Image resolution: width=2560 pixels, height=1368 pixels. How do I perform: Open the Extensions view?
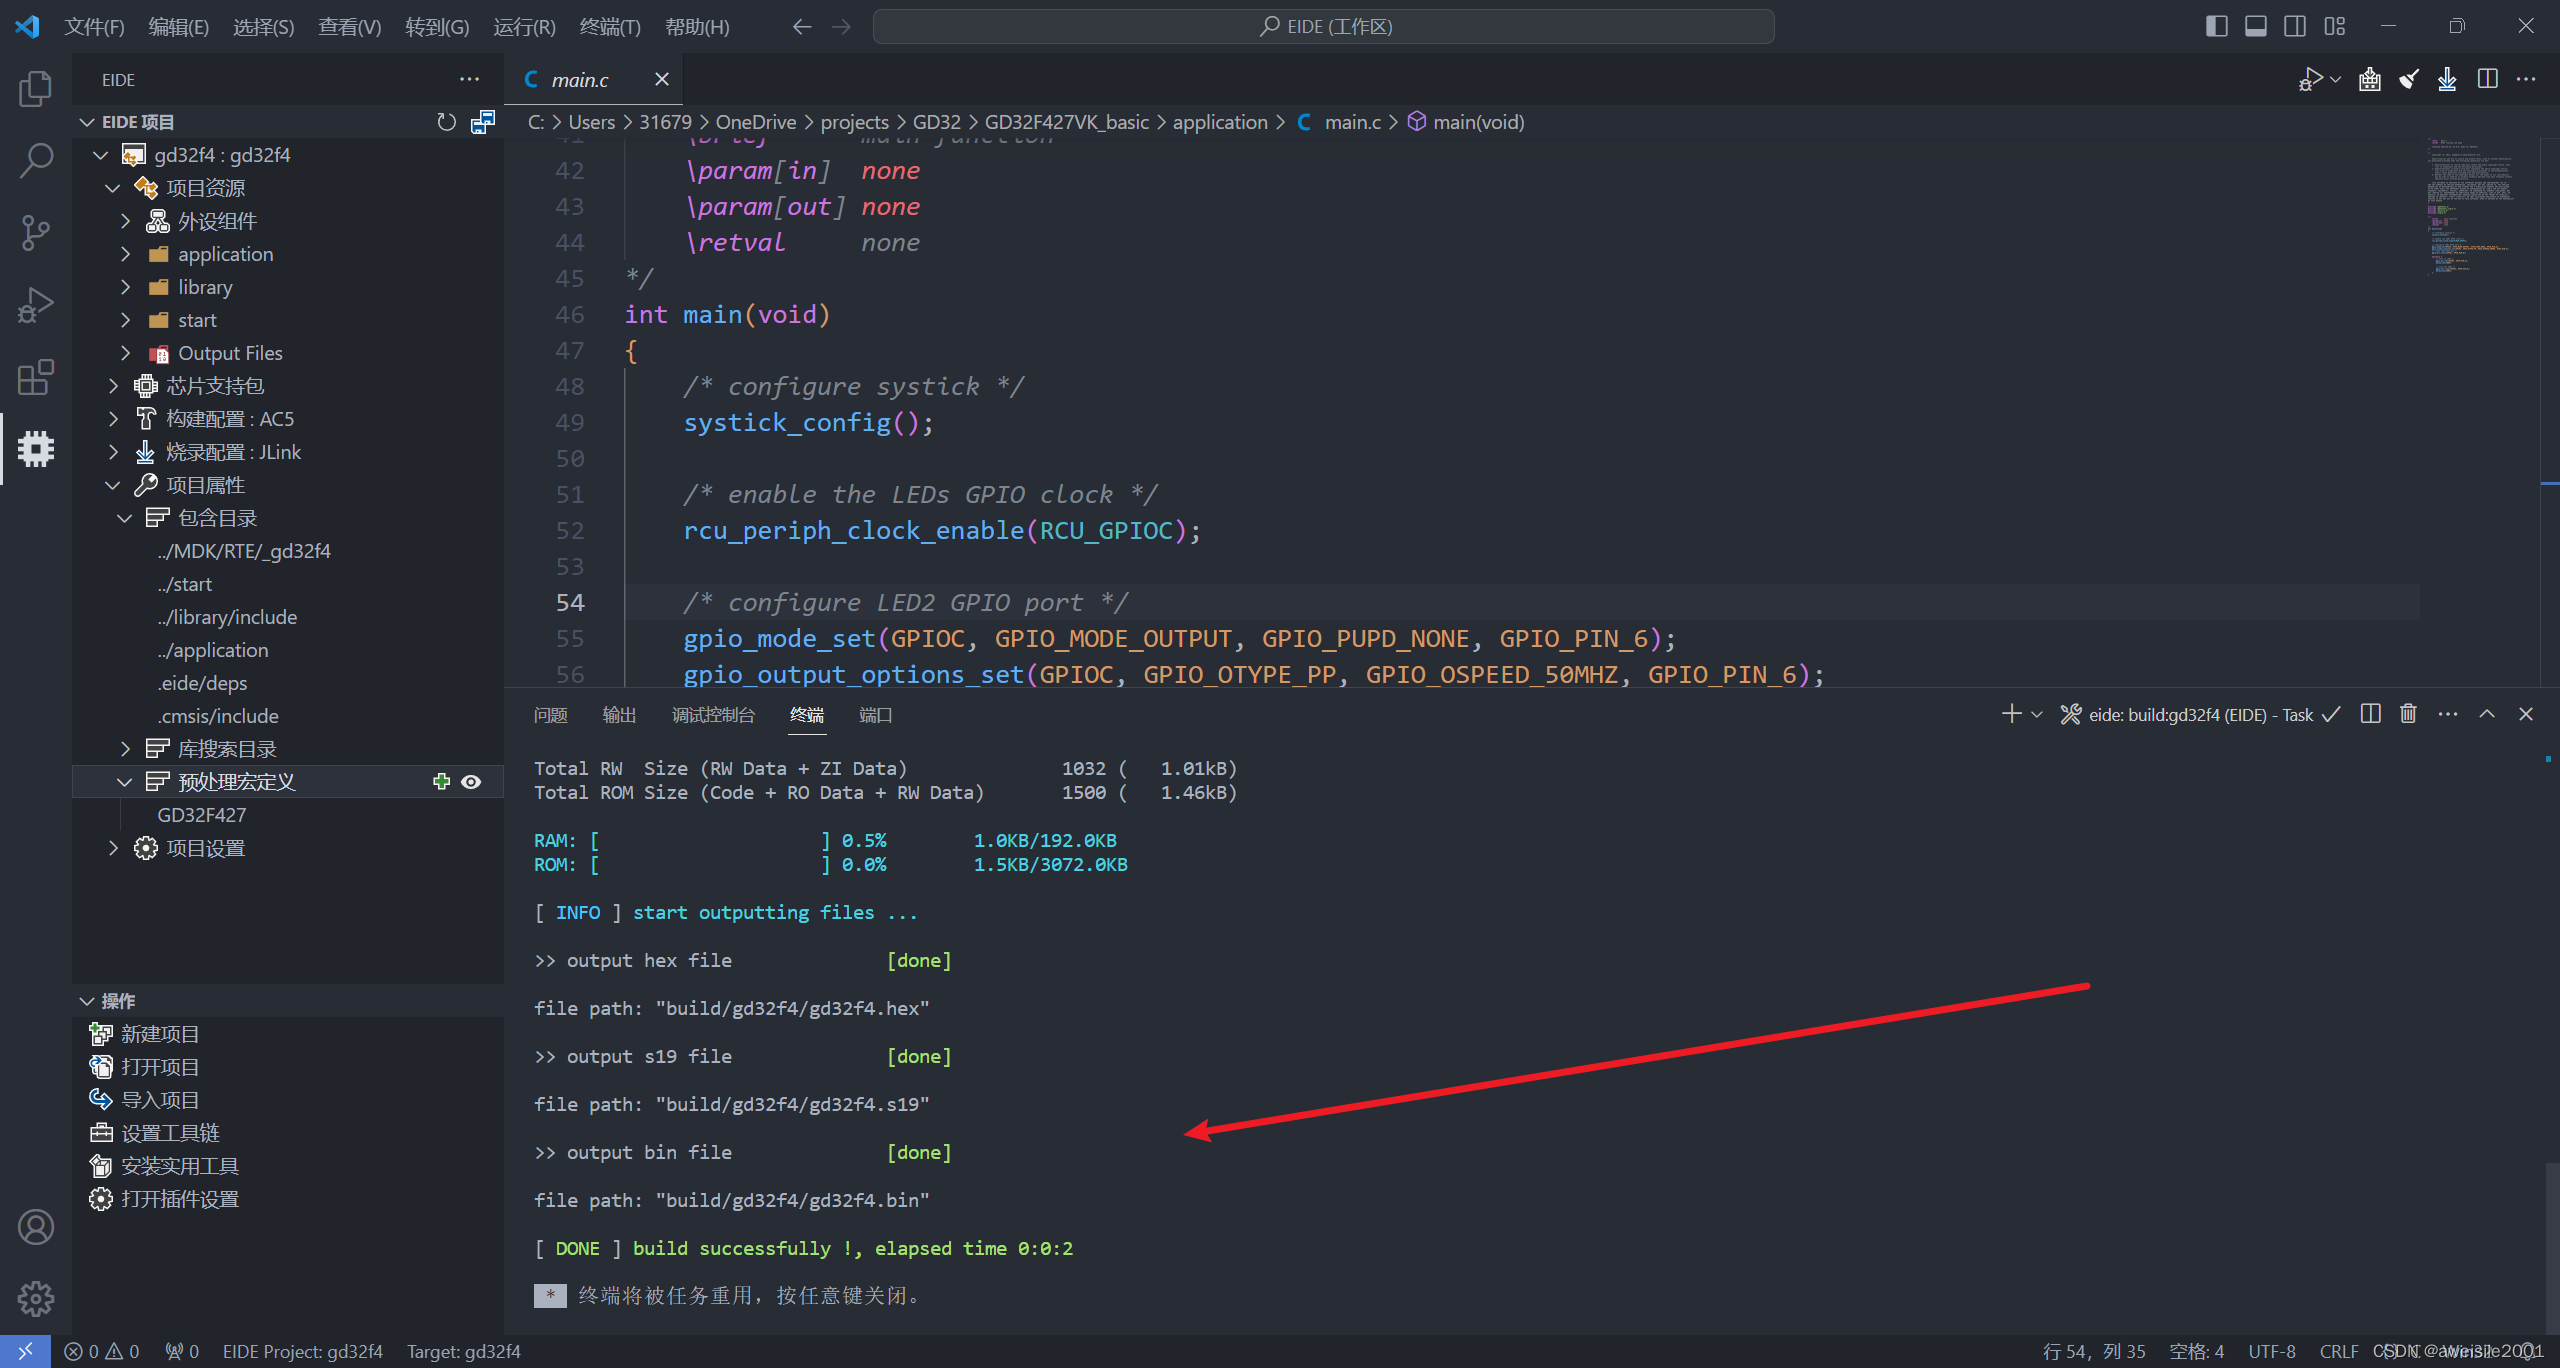click(x=36, y=377)
